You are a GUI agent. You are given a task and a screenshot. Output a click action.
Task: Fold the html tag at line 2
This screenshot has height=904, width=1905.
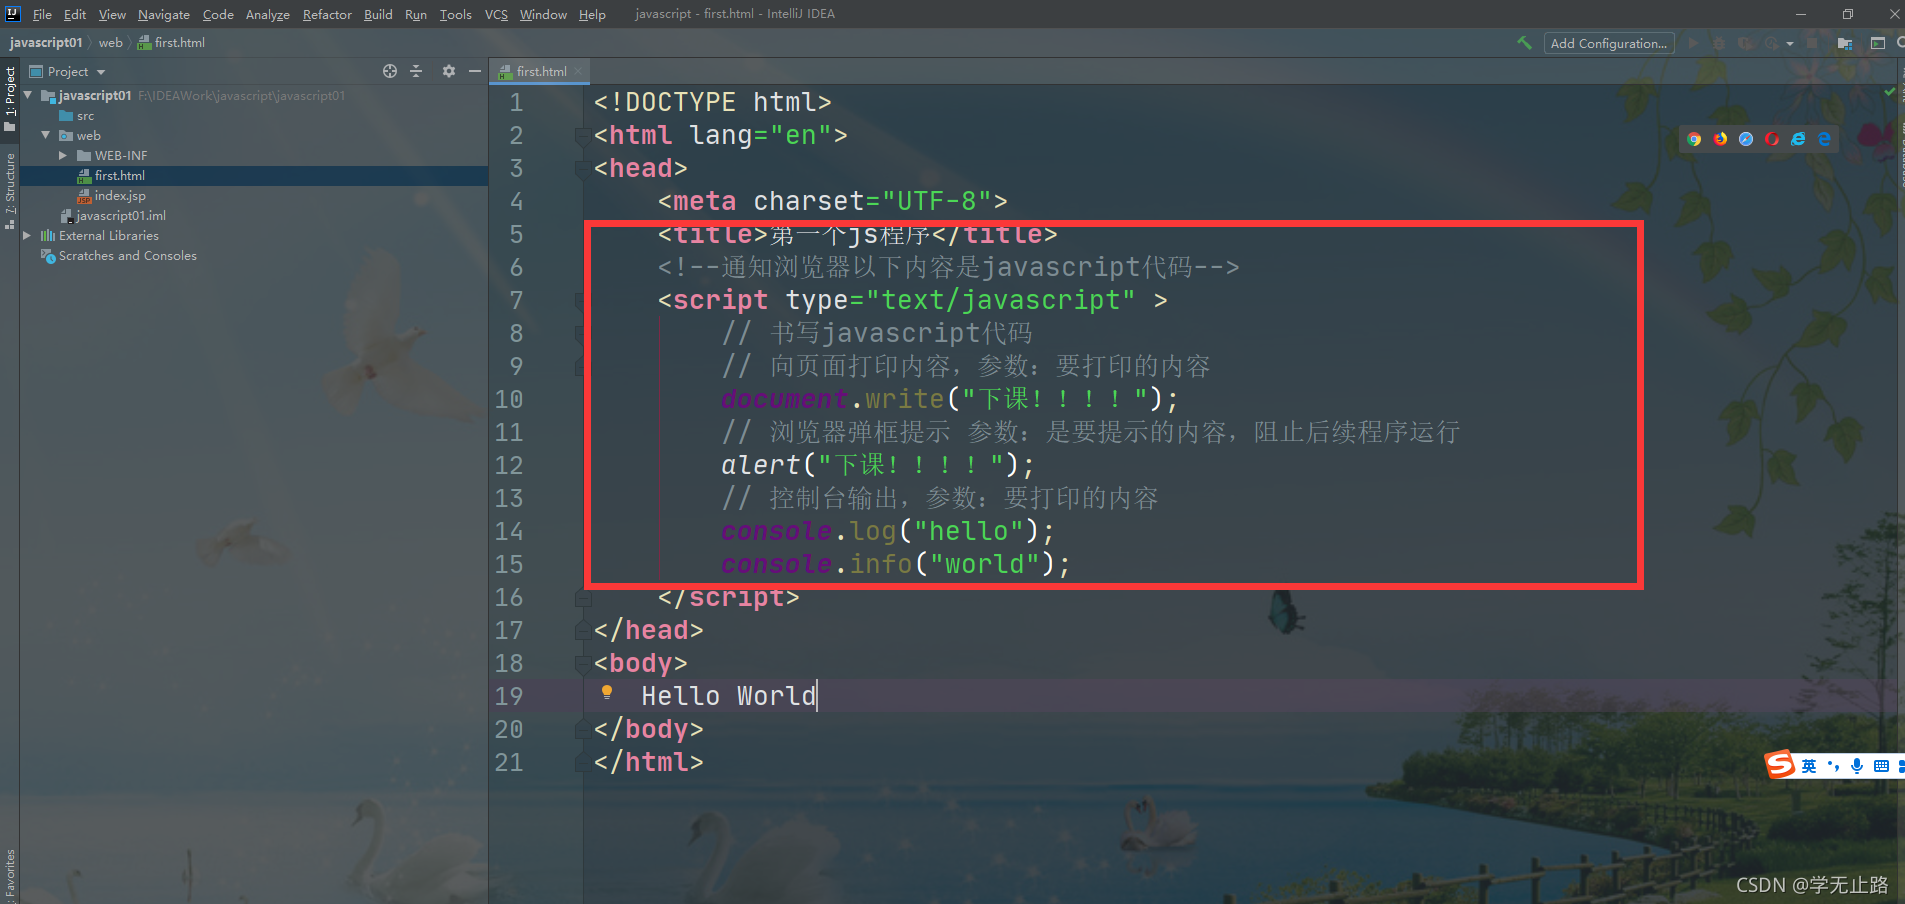[x=581, y=135]
